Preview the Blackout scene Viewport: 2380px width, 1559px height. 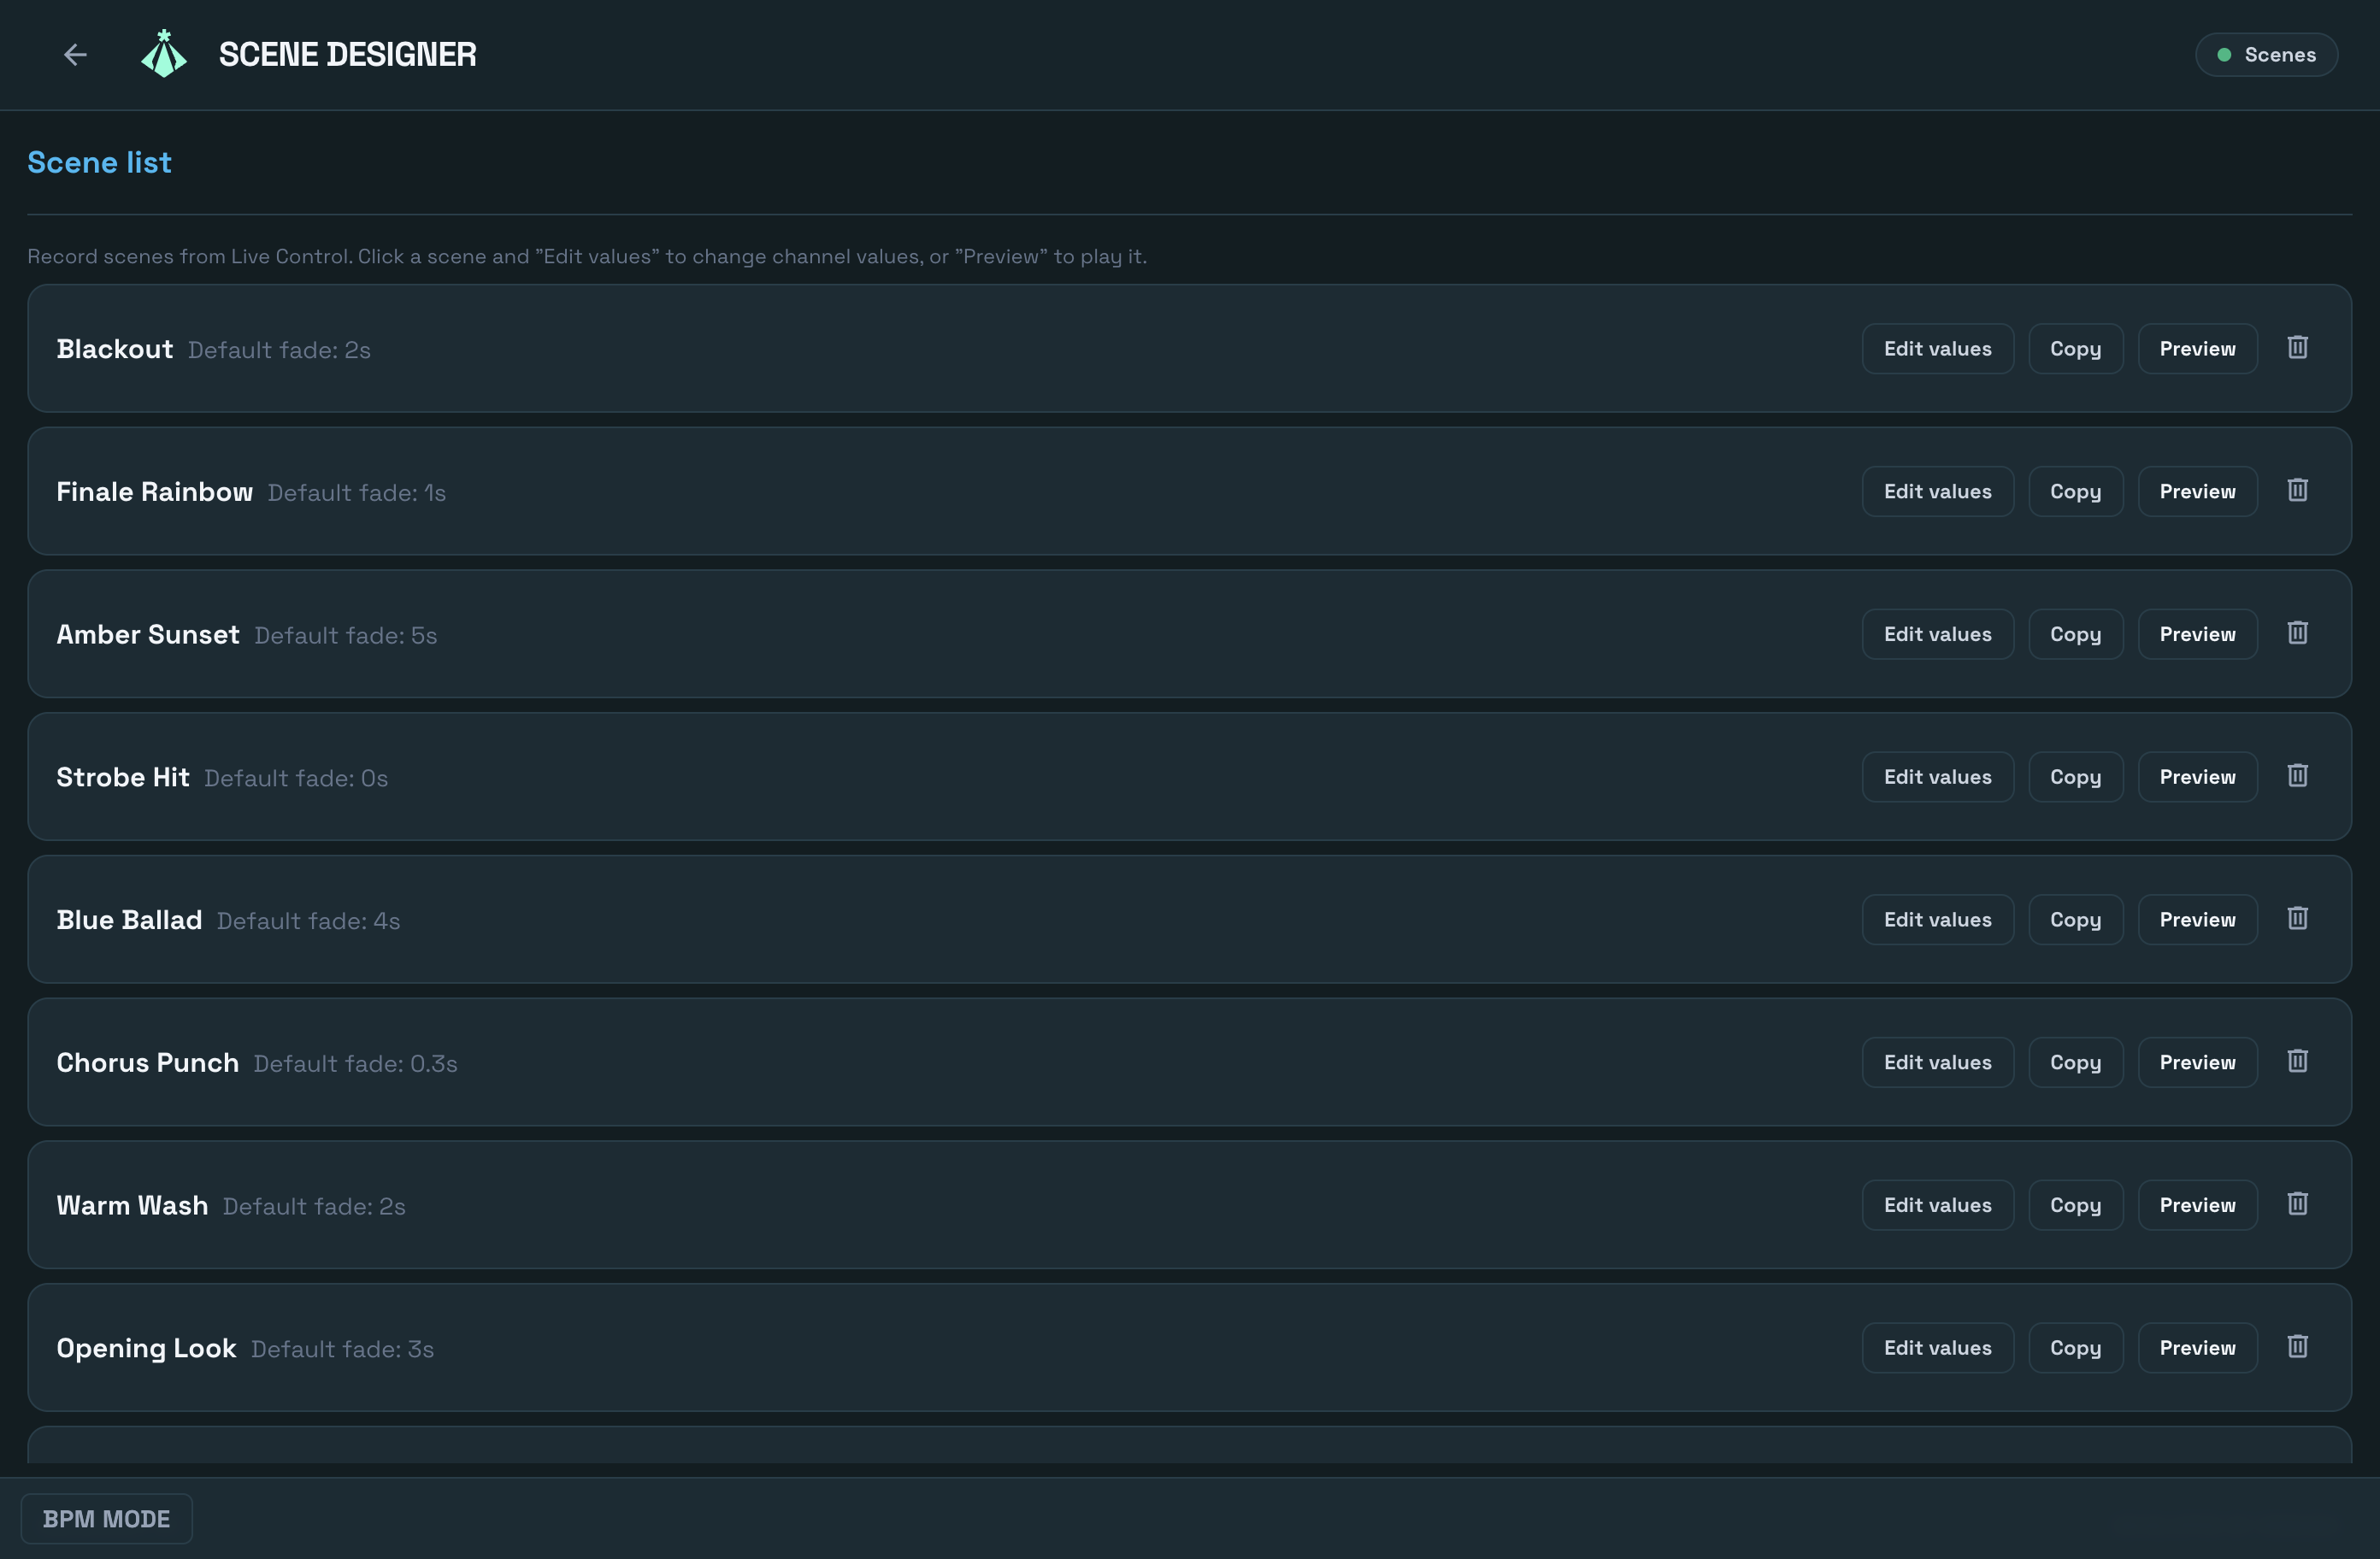[x=2197, y=349]
